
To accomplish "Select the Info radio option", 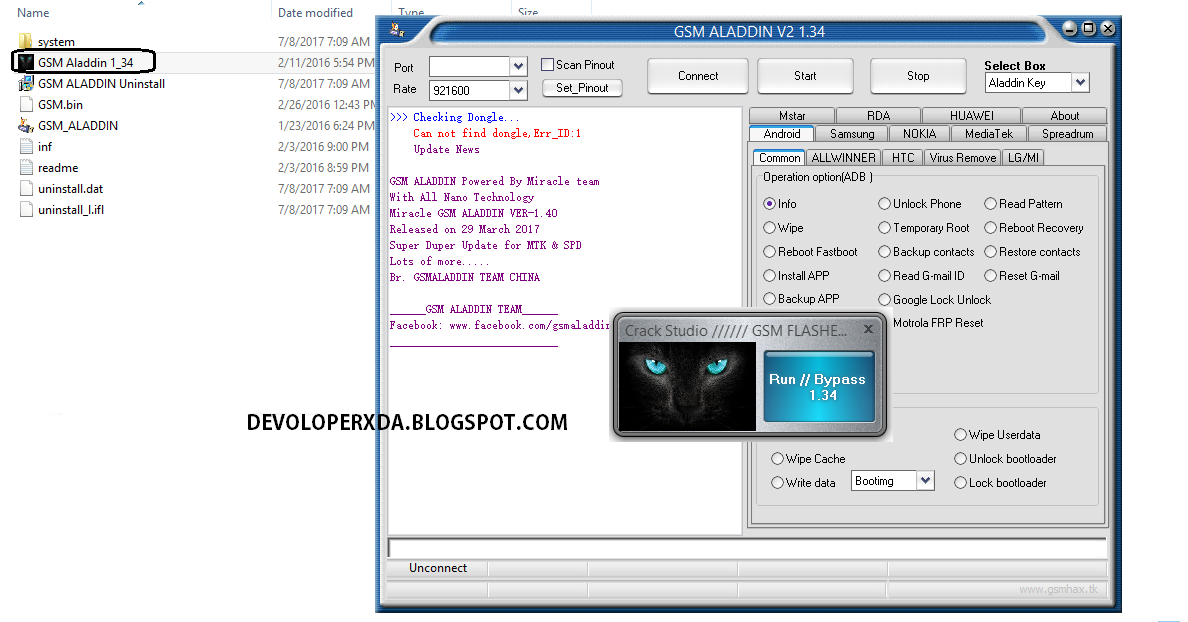I will [769, 204].
